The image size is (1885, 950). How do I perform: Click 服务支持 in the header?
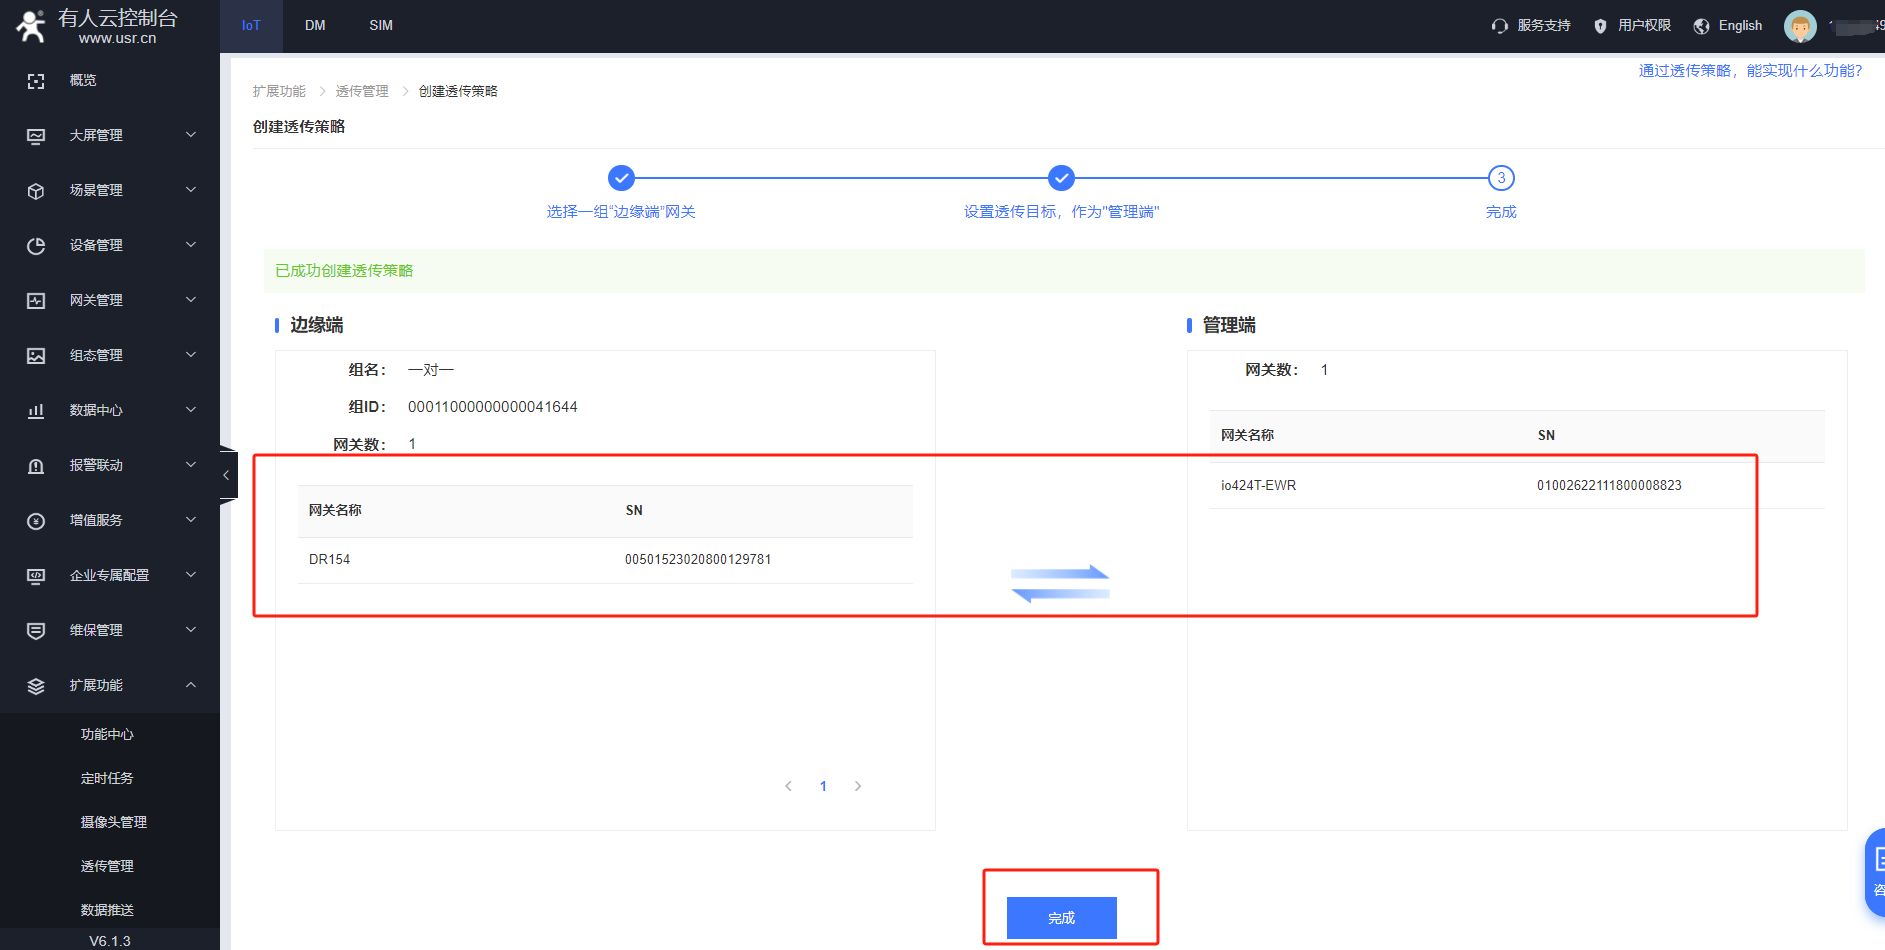coord(1544,26)
